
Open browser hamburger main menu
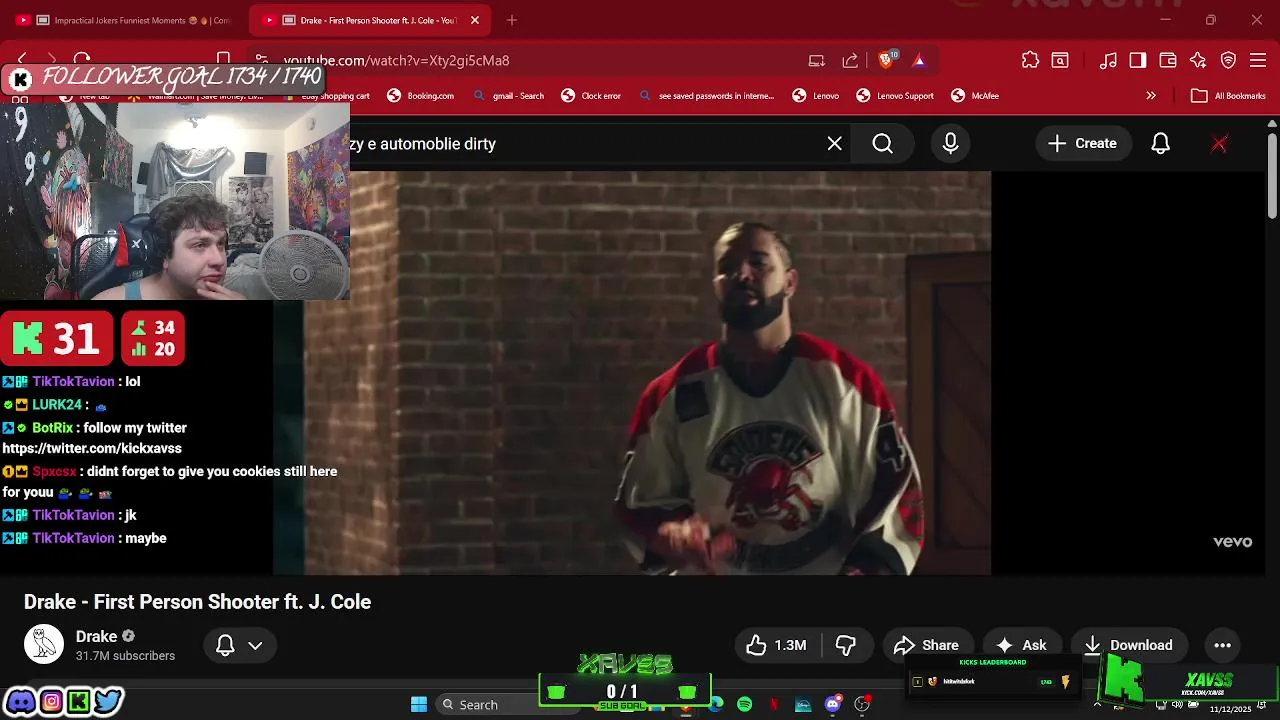[x=1259, y=61]
